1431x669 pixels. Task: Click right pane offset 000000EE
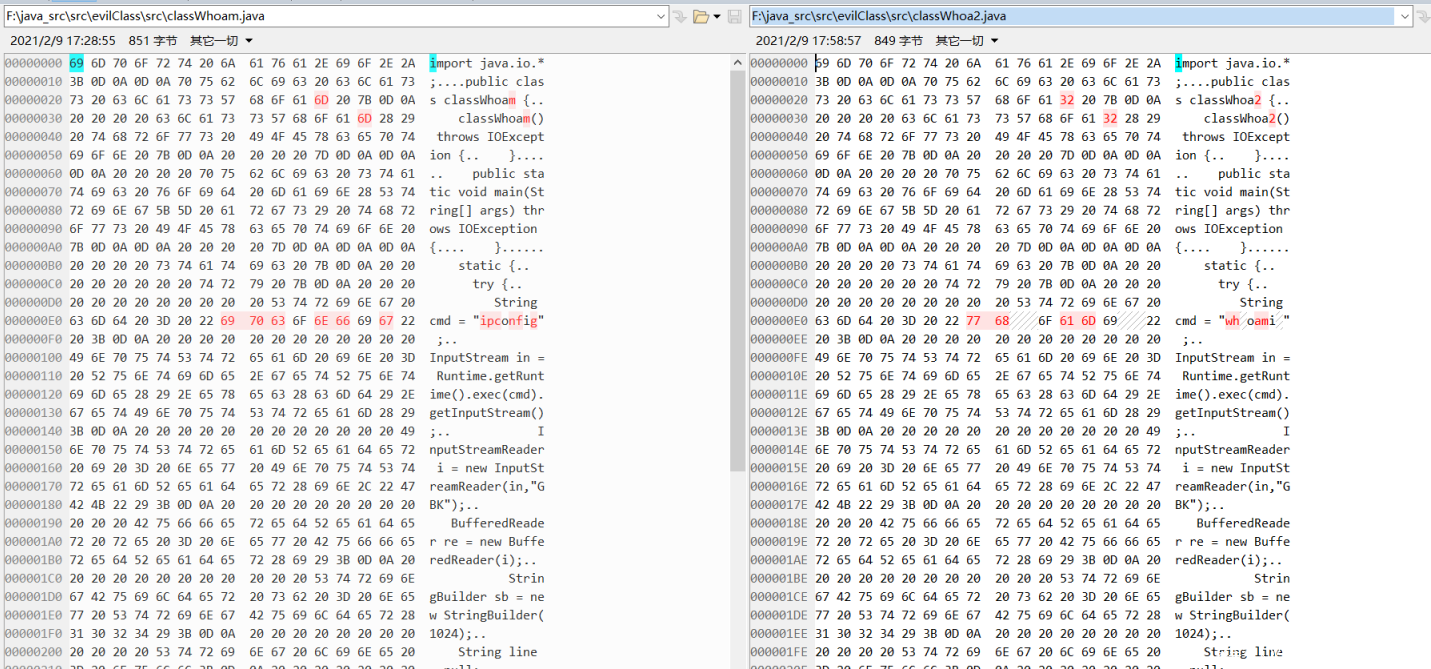tap(779, 339)
